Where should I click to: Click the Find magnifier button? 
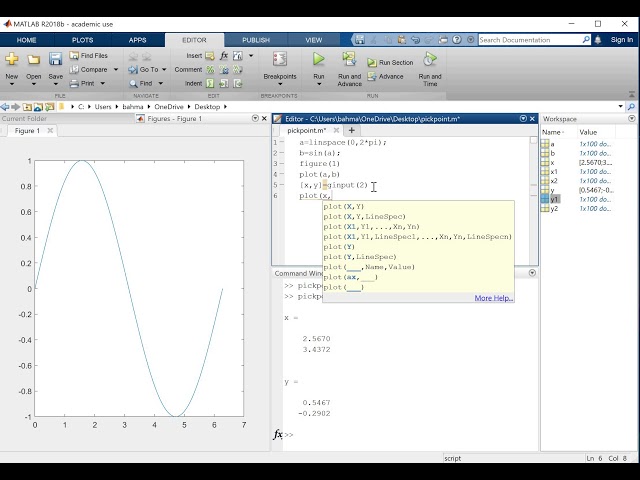[141, 83]
